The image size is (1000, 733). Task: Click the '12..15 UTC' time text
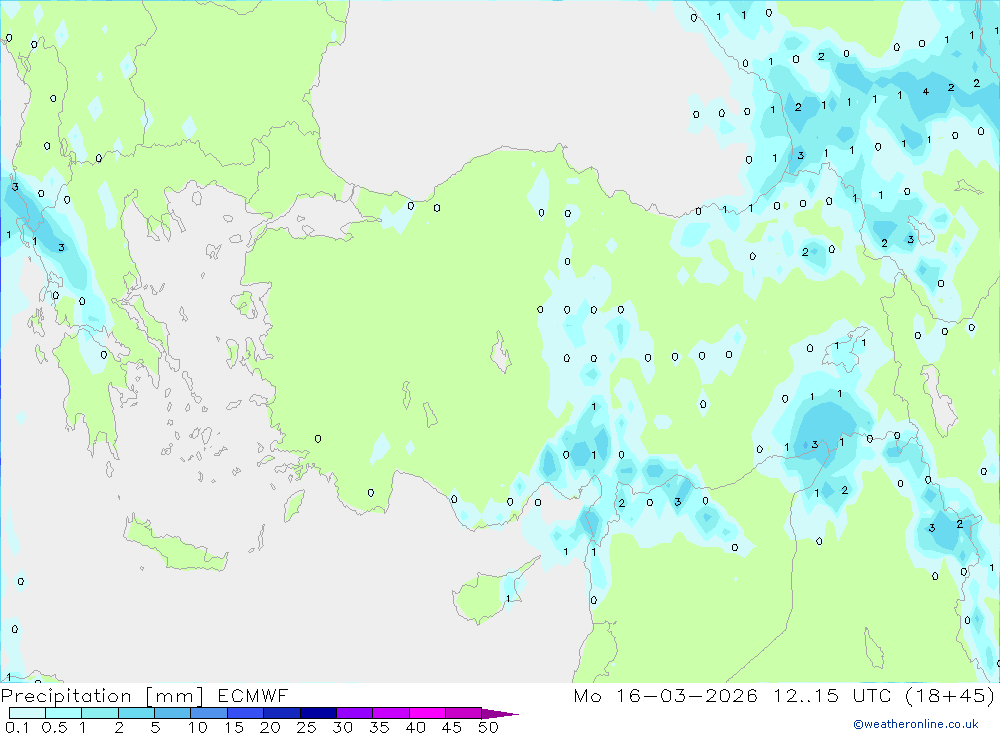(832, 695)
